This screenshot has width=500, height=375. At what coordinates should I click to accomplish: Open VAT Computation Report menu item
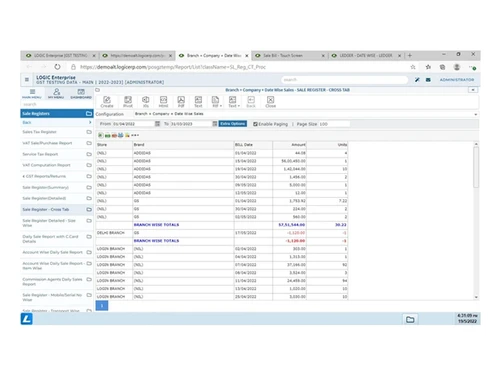tap(46, 165)
